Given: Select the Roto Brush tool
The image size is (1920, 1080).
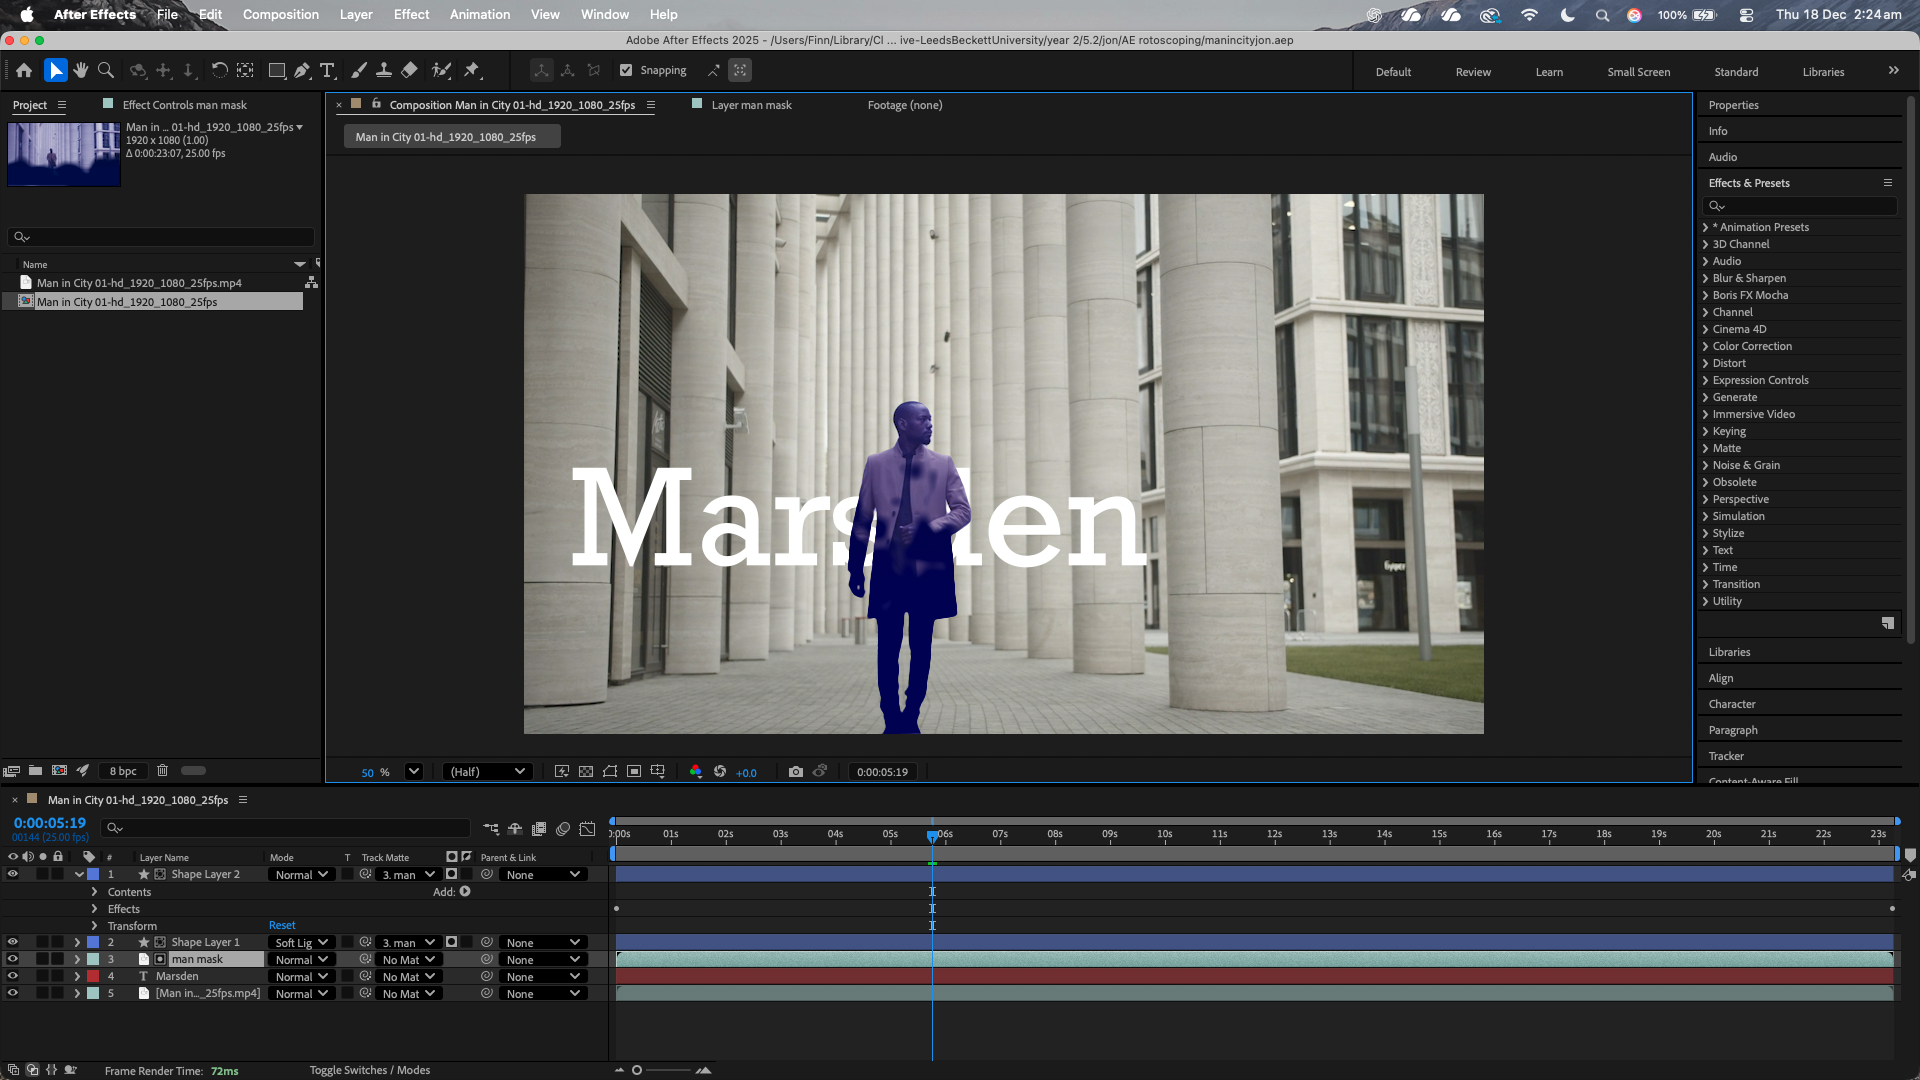Looking at the screenshot, I should point(441,71).
